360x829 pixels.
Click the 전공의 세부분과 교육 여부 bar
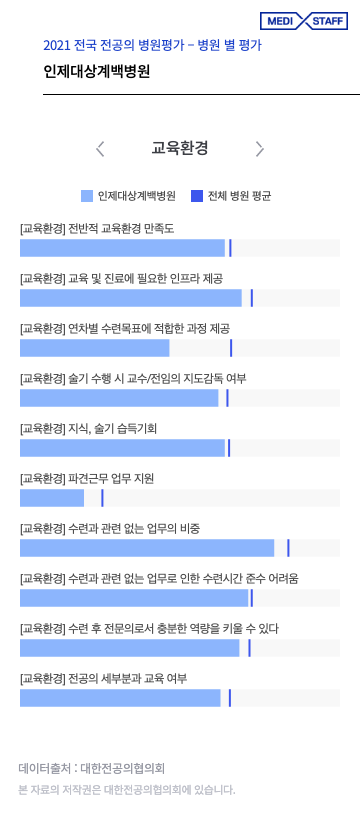180,698
